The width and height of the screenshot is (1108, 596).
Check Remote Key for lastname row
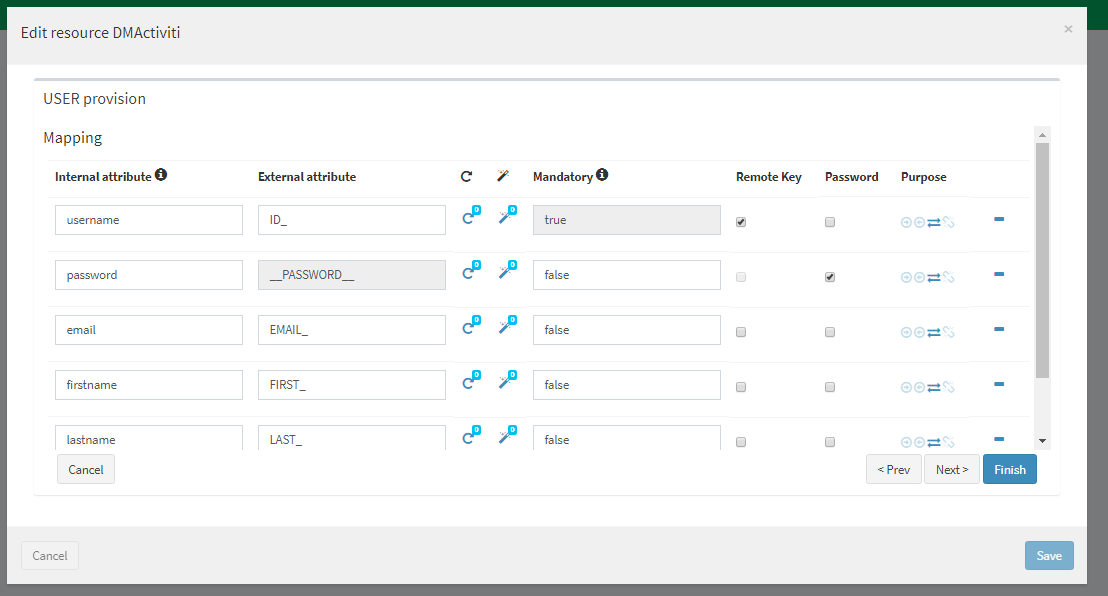(741, 442)
